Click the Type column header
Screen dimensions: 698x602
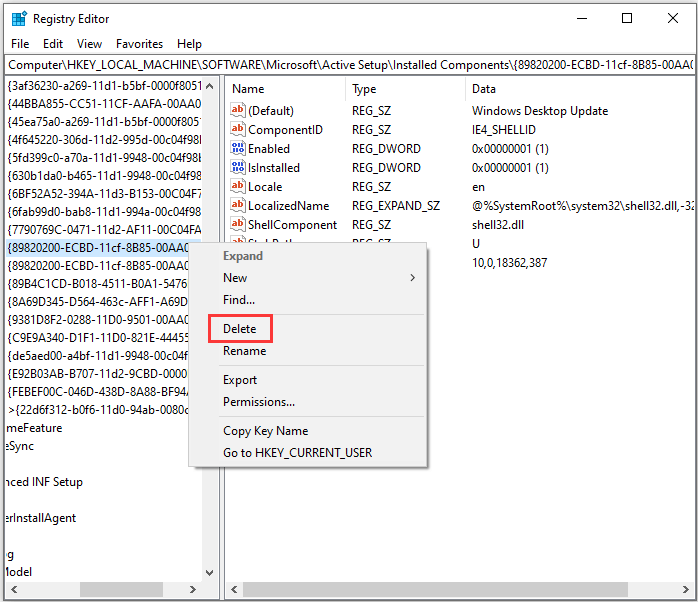(364, 89)
